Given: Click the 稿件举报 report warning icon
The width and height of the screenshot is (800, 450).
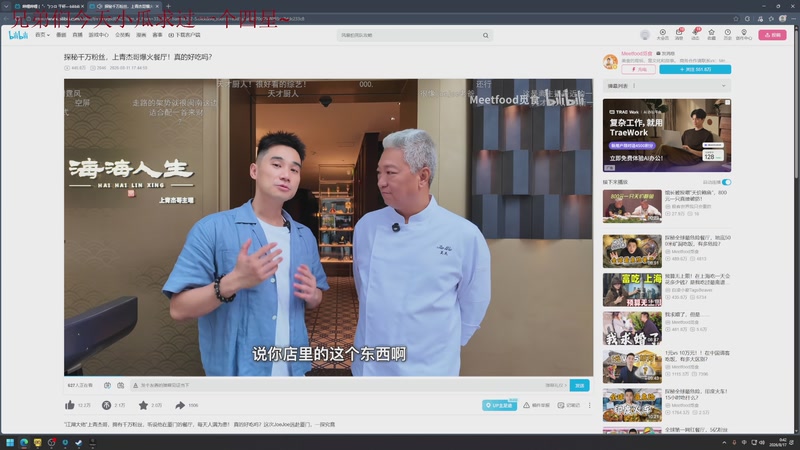Looking at the screenshot, I should pos(526,405).
